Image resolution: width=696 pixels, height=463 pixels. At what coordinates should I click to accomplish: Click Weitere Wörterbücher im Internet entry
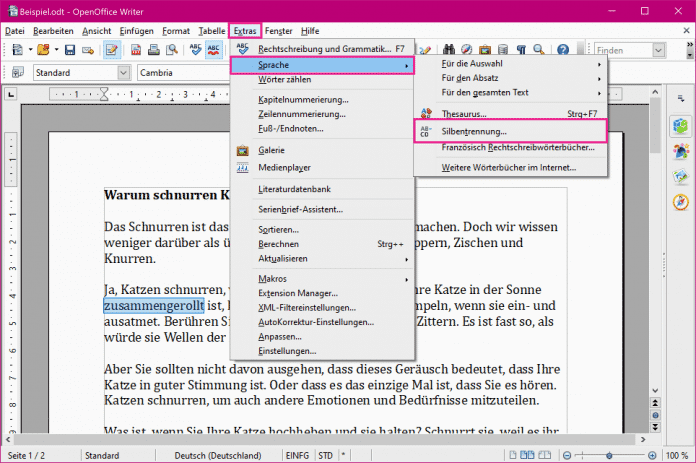pos(509,167)
